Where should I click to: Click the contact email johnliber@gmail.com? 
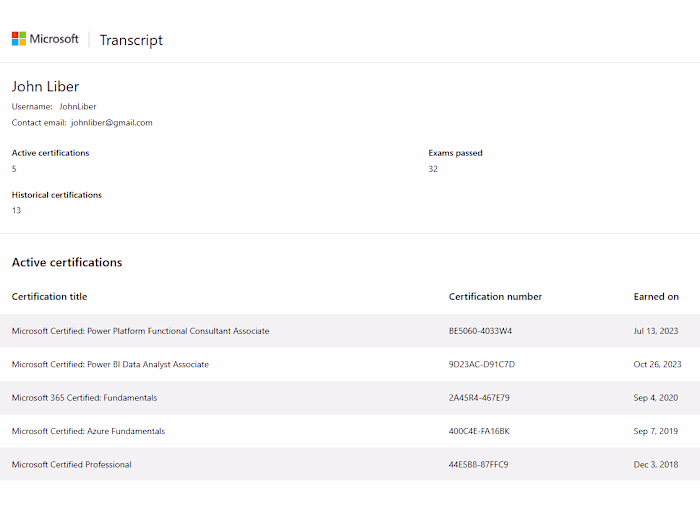(111, 123)
